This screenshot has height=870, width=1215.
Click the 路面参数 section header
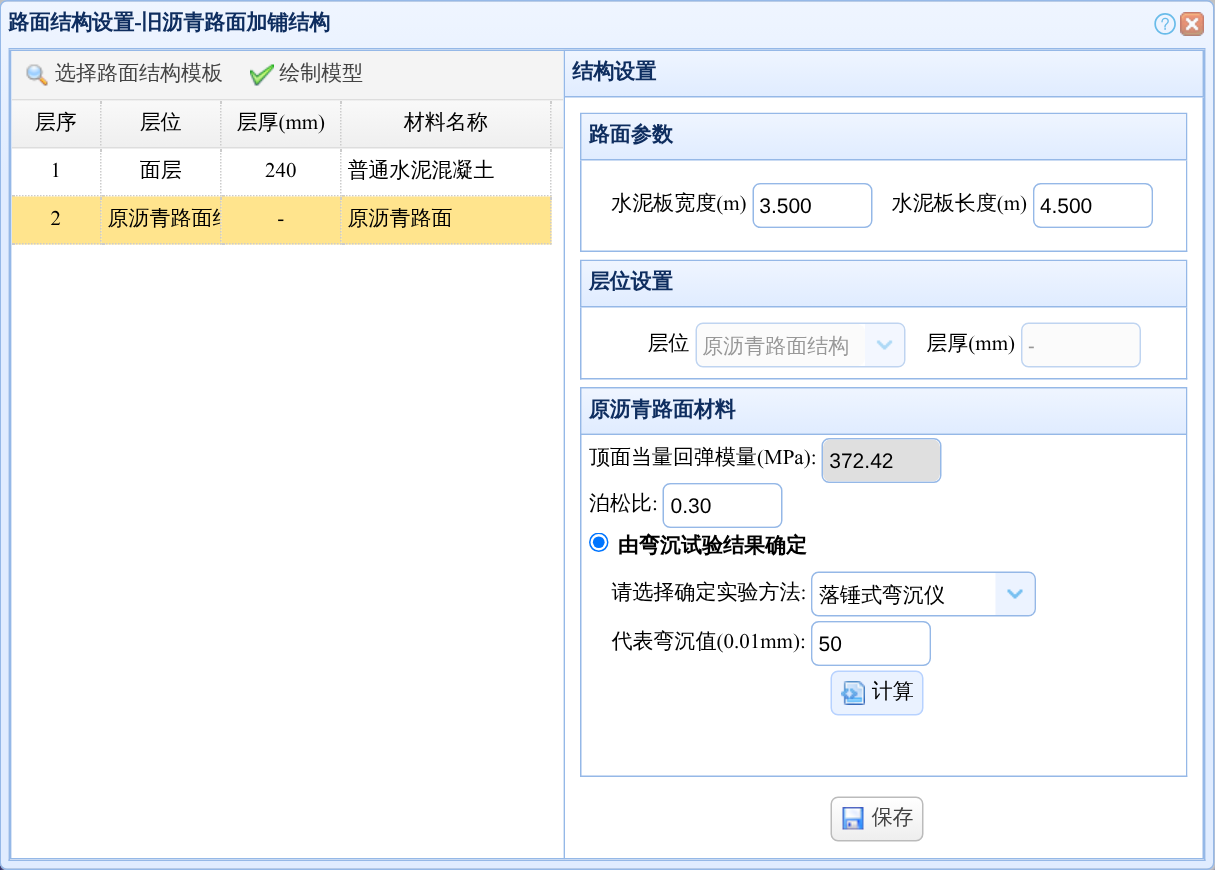click(883, 136)
